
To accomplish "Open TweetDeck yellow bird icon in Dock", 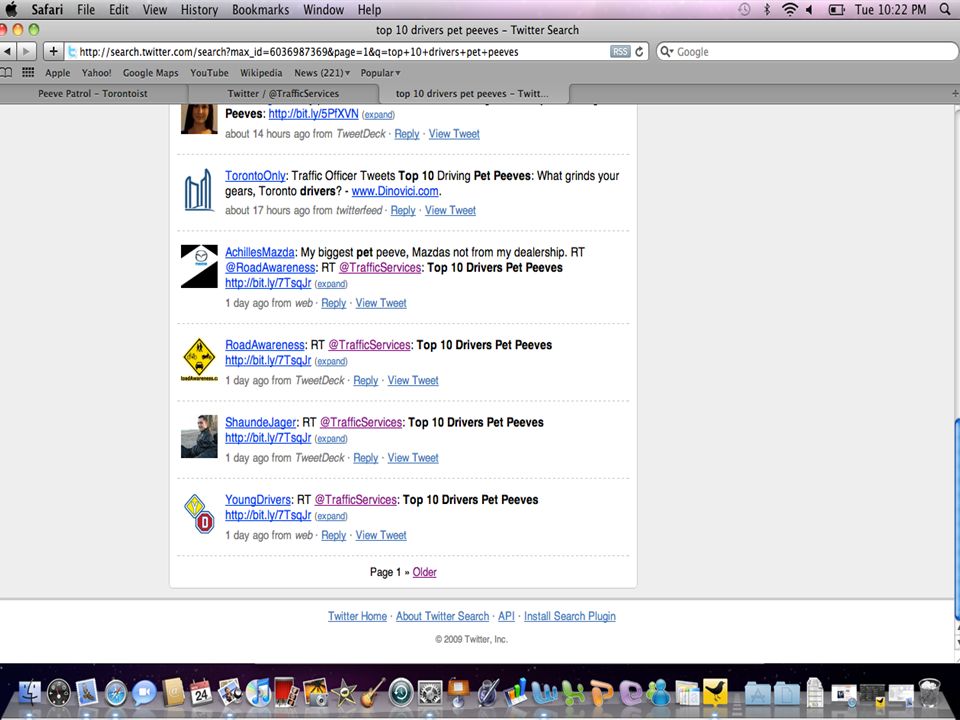I will point(715,693).
